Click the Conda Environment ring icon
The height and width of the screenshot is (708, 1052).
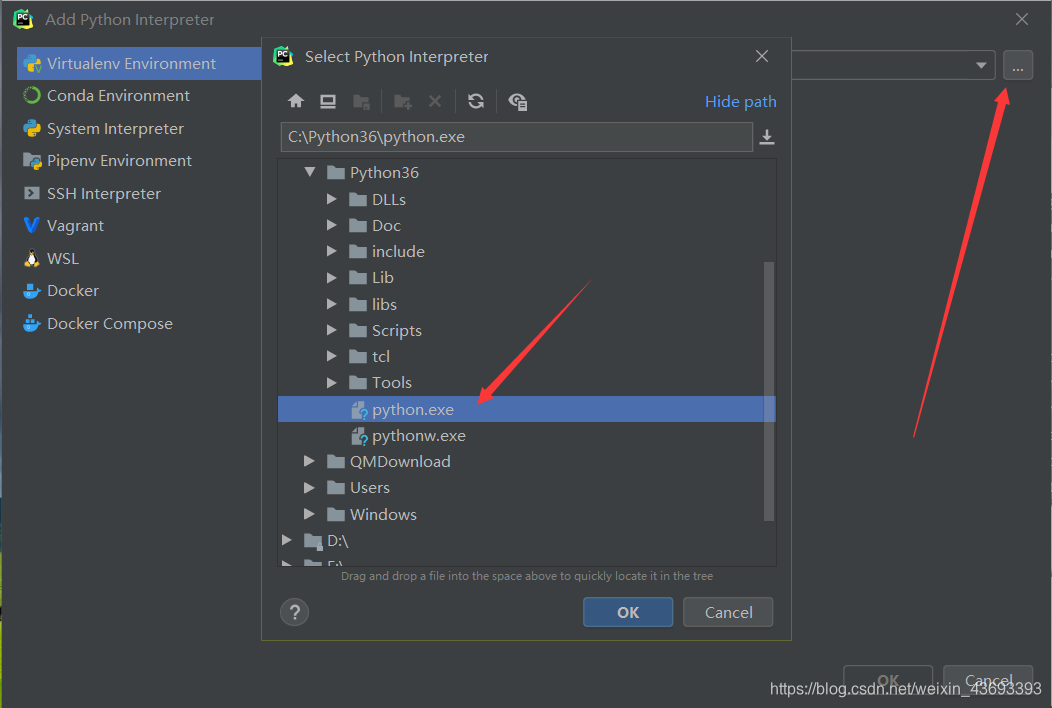32,95
